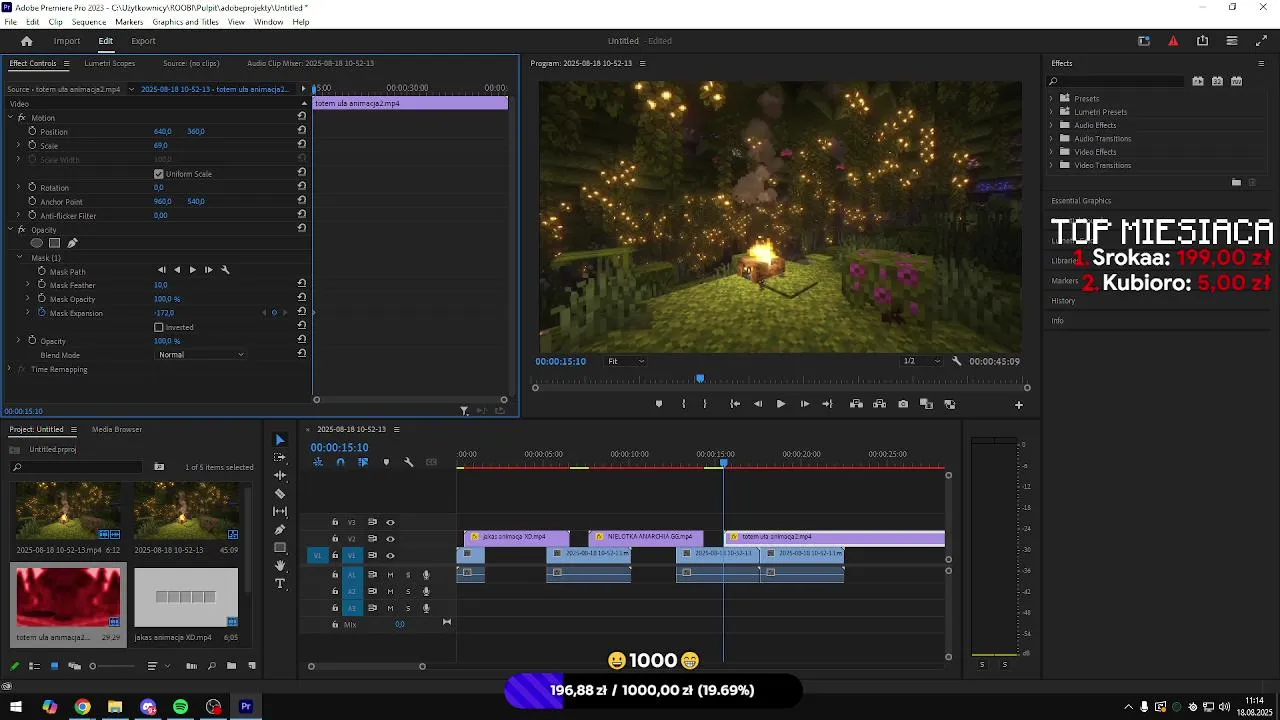
Task: Mute audio track A1
Action: (x=390, y=575)
